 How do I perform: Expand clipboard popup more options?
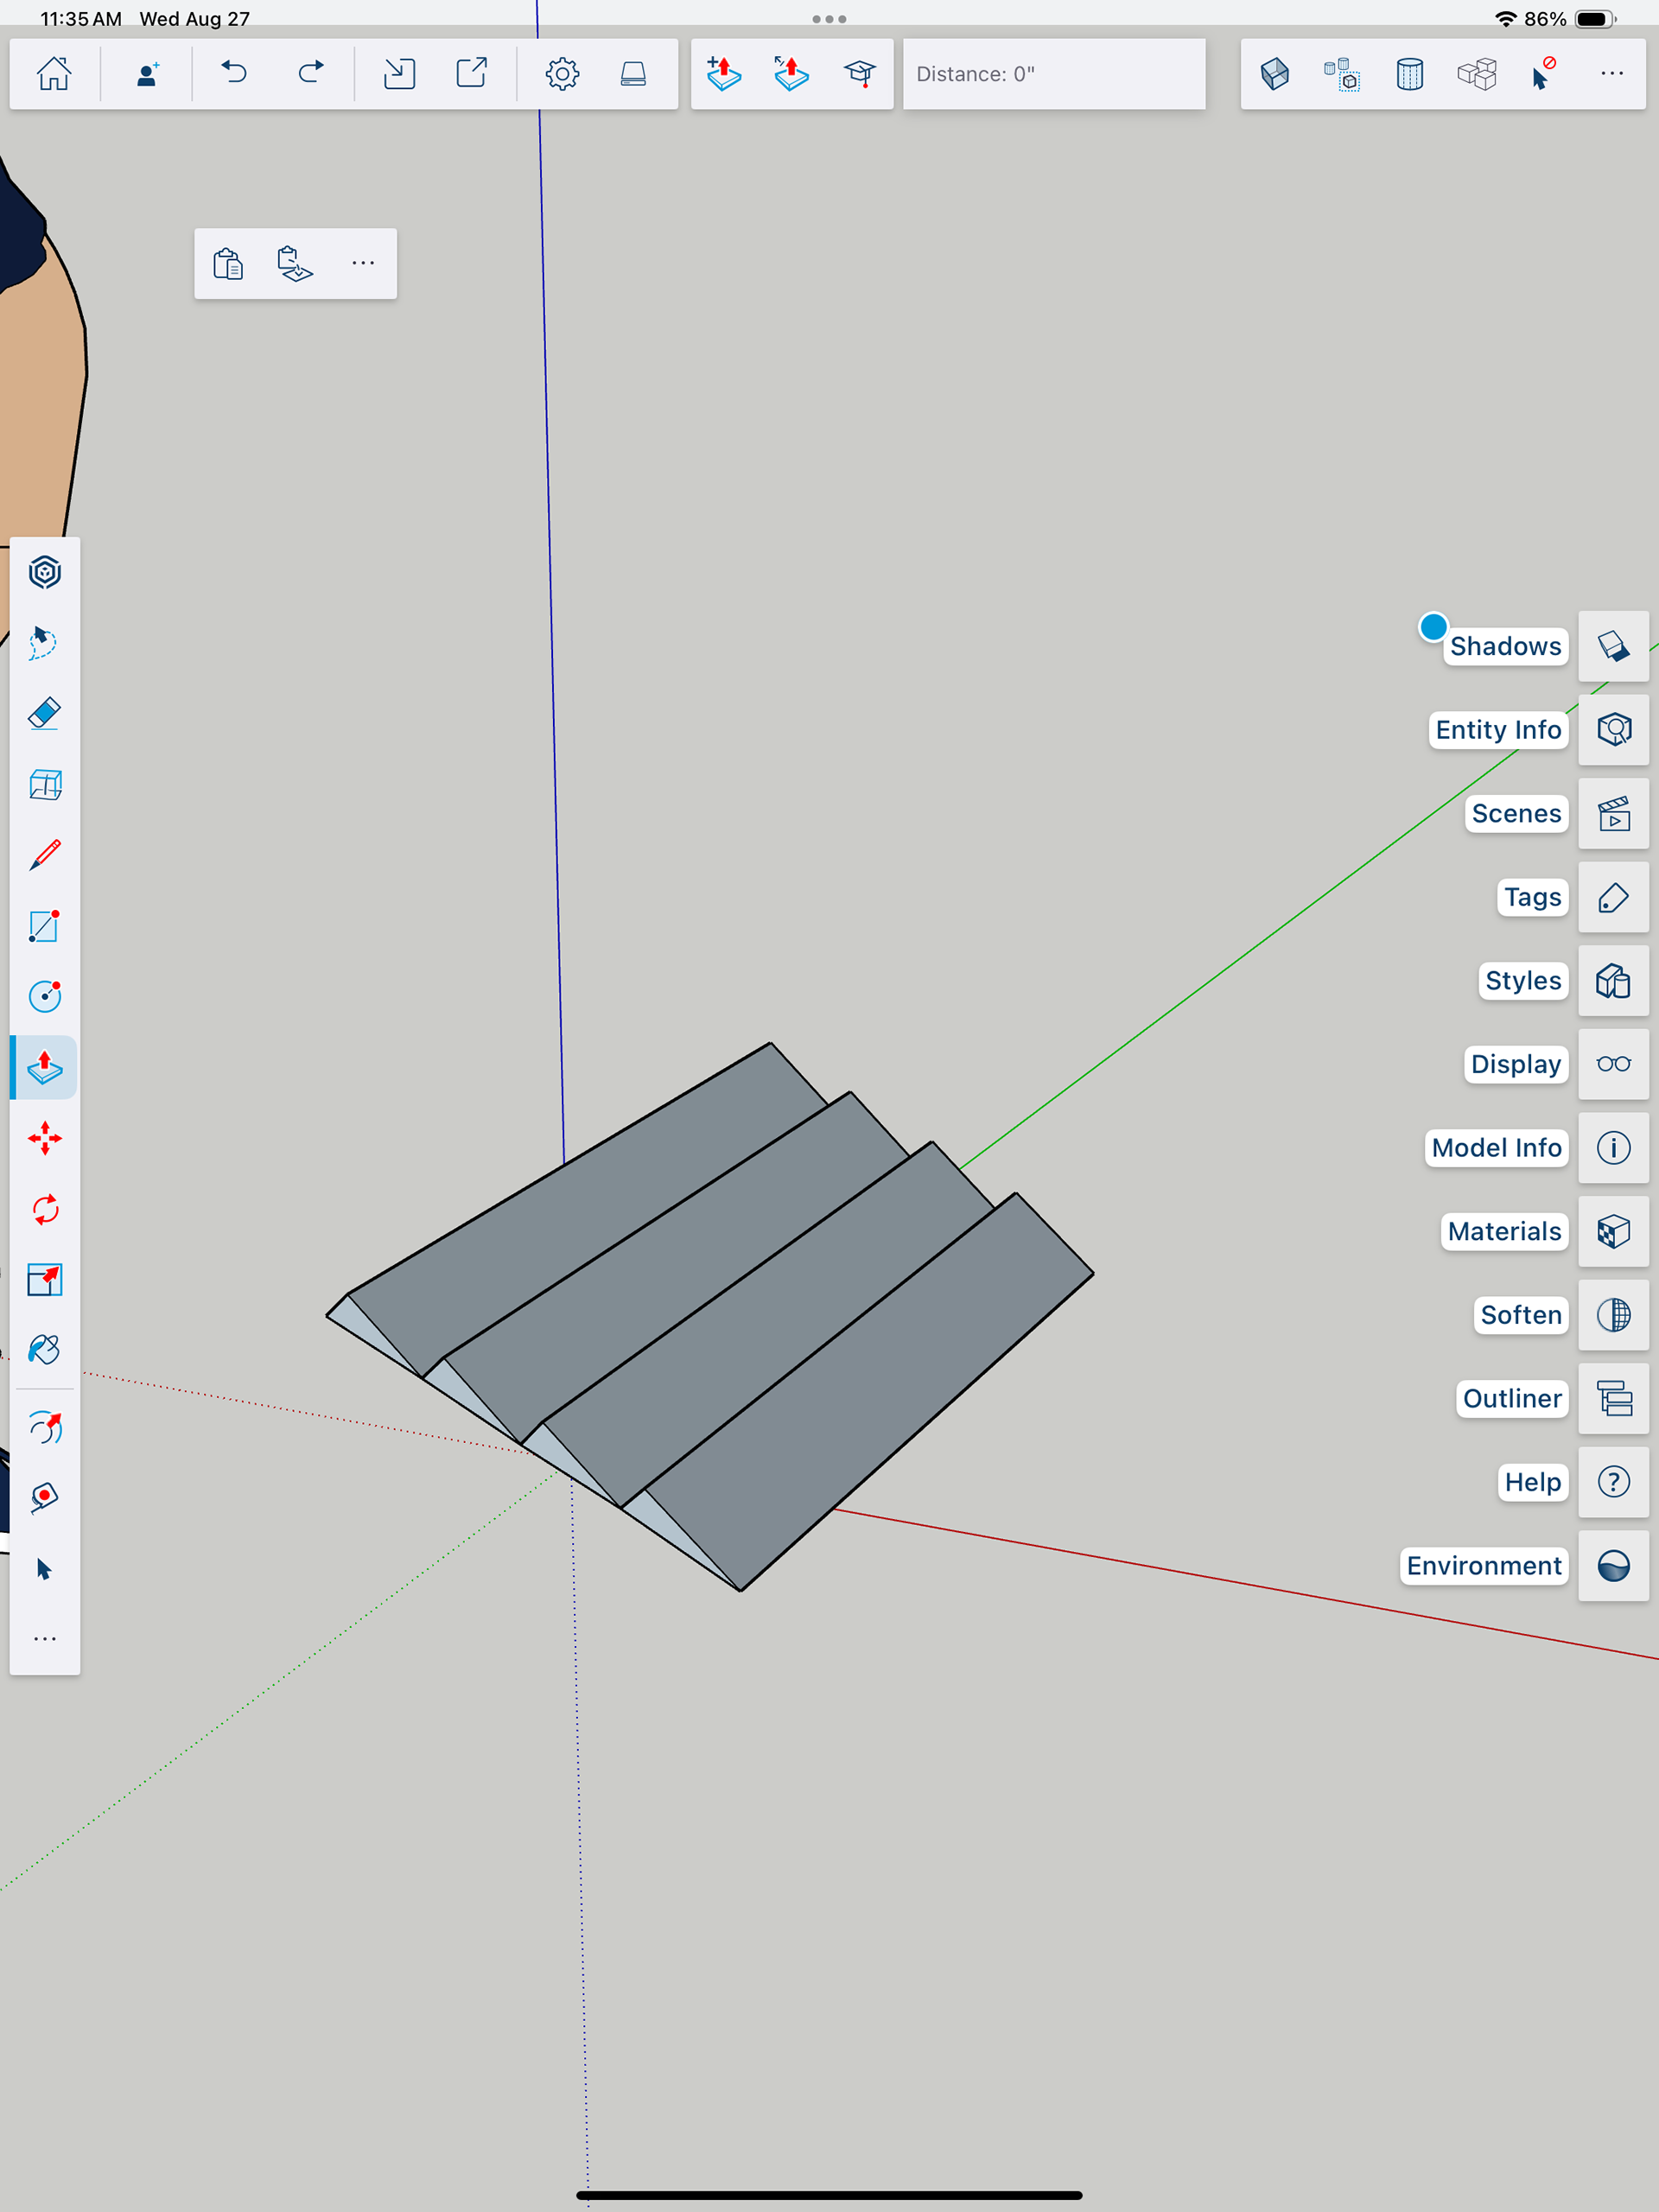tap(363, 263)
